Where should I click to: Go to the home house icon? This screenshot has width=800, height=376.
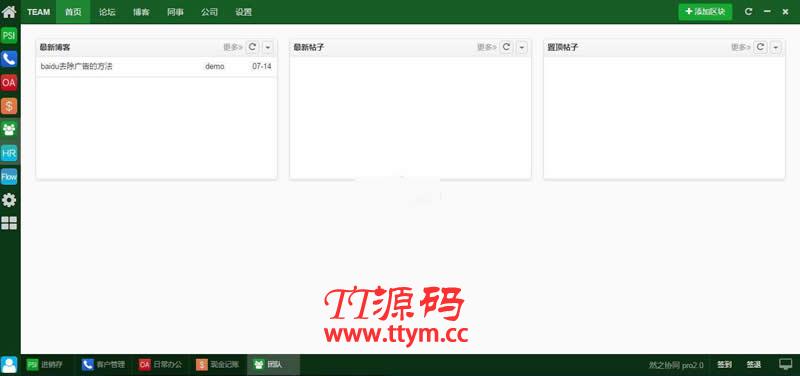tap(9, 11)
